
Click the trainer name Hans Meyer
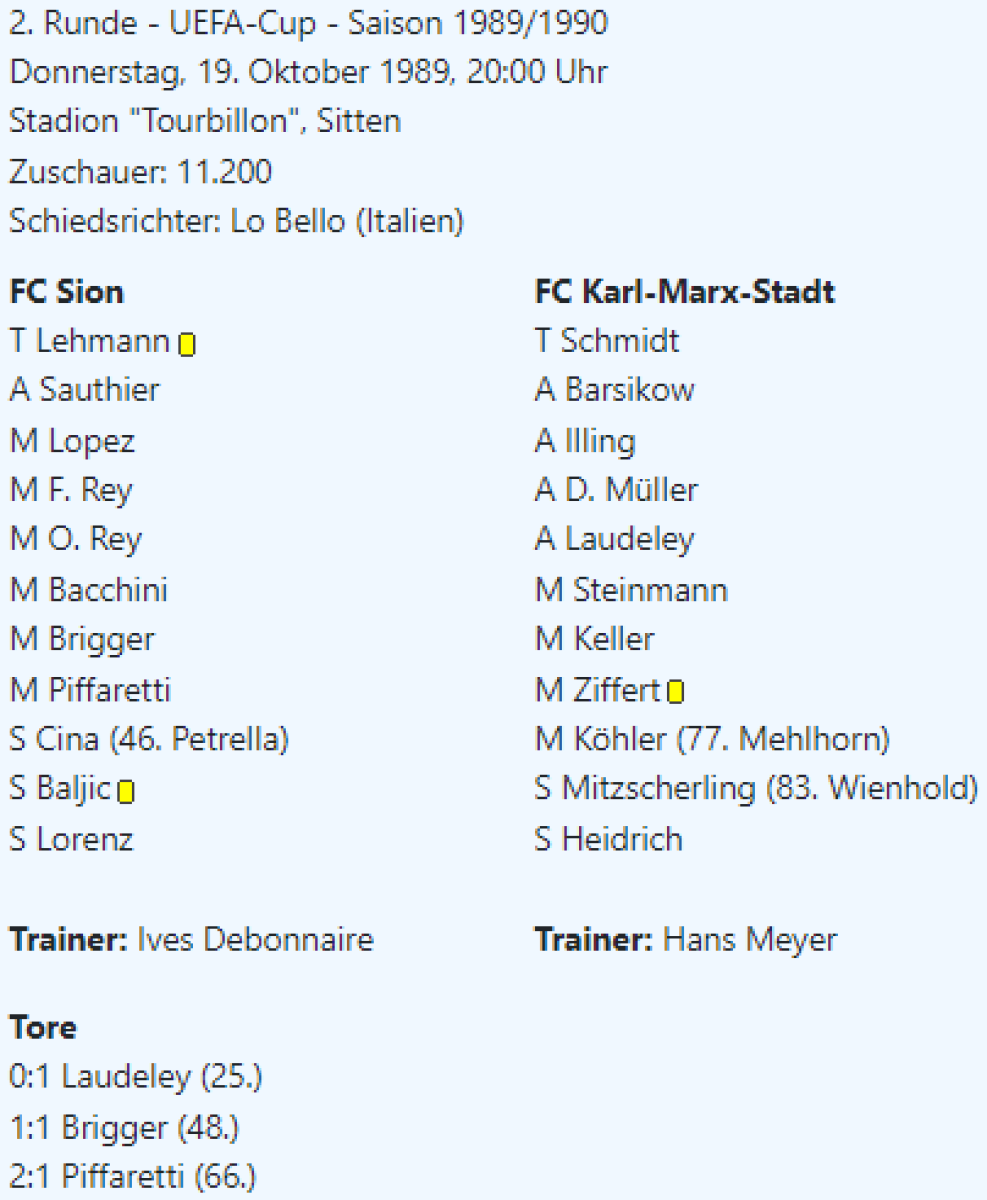pos(750,940)
